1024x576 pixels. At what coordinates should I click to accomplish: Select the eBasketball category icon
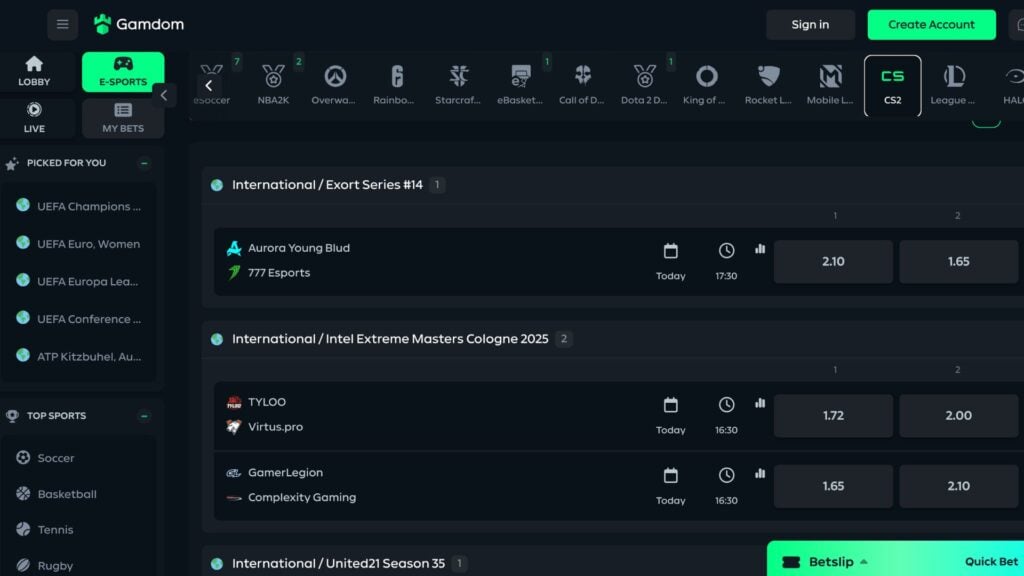520,85
